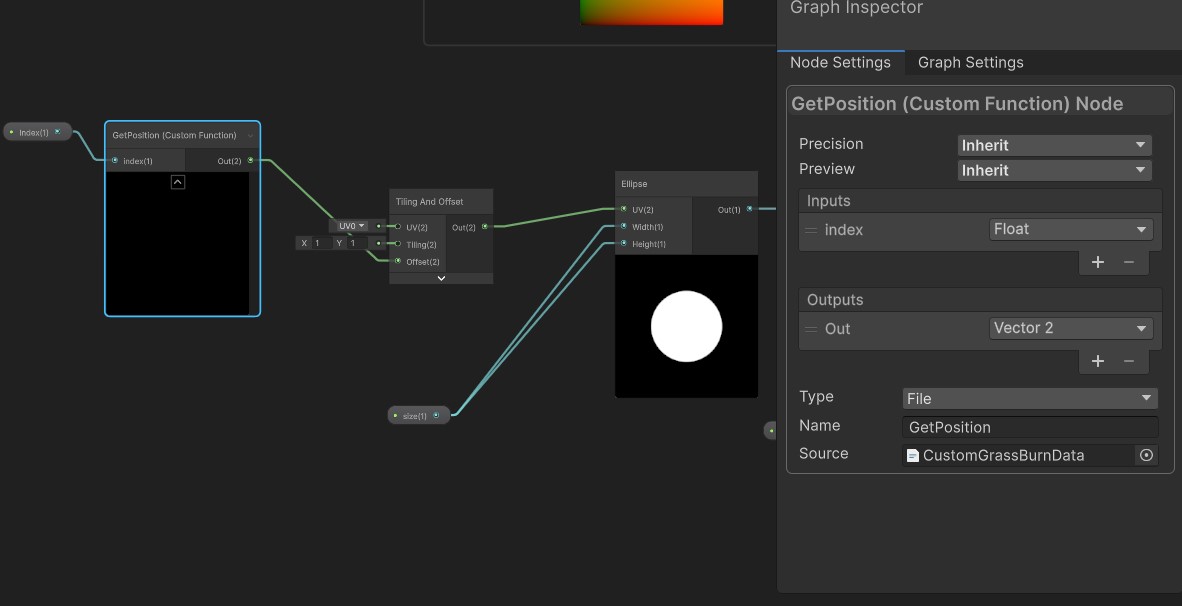Select the Node Settings tab
Image resolution: width=1182 pixels, height=606 pixels.
tap(841, 62)
